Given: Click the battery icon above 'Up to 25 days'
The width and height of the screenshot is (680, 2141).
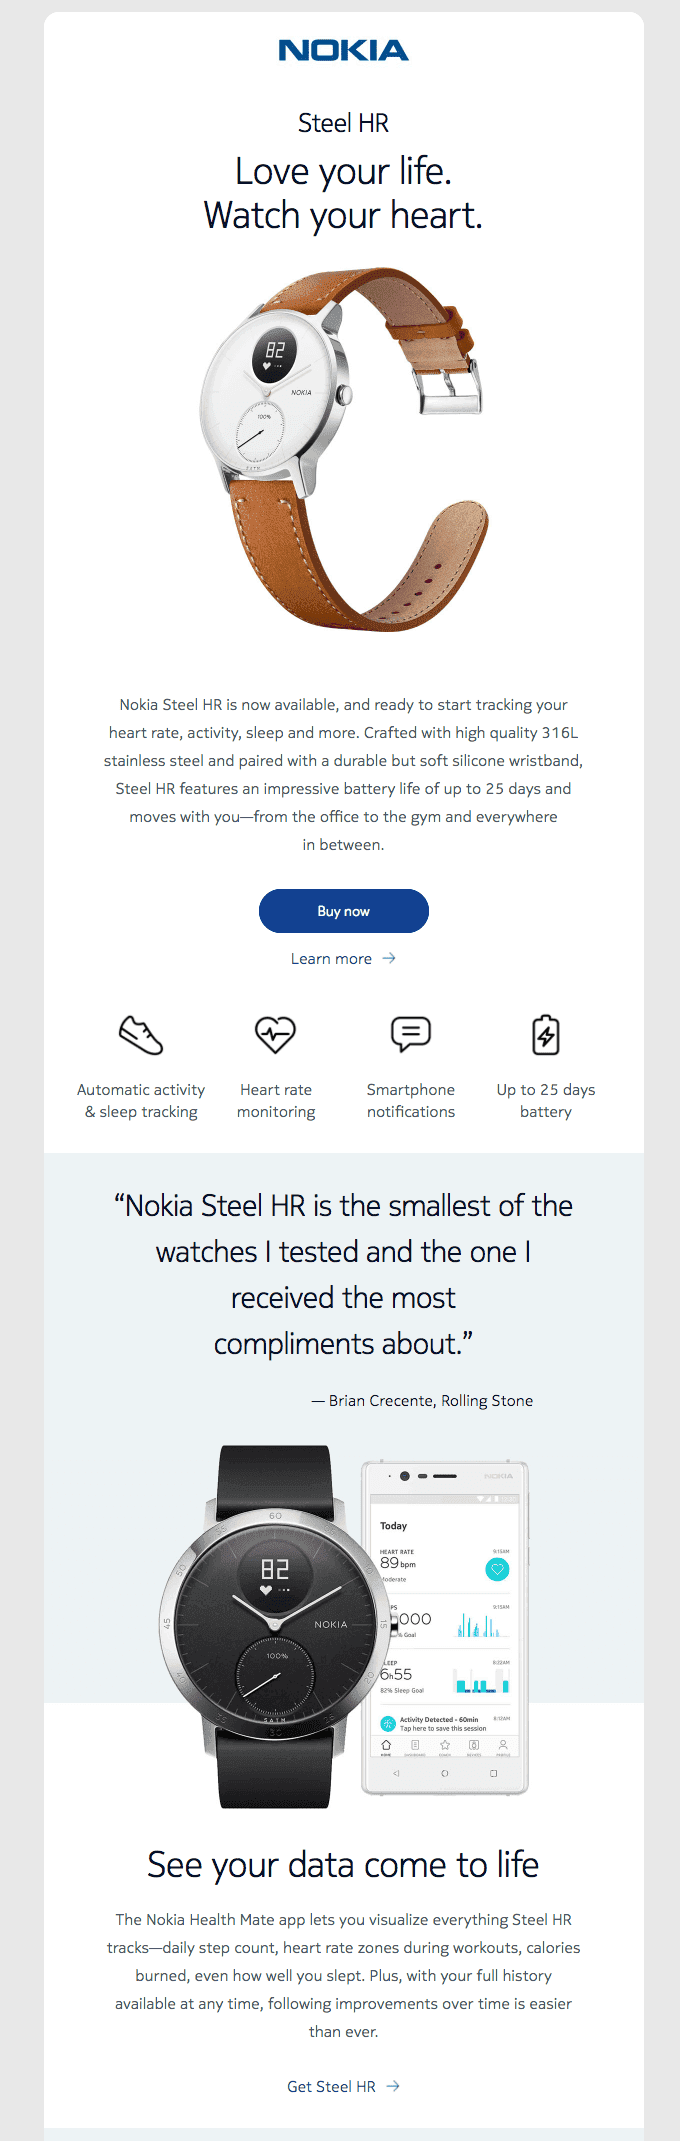Looking at the screenshot, I should tap(545, 1035).
